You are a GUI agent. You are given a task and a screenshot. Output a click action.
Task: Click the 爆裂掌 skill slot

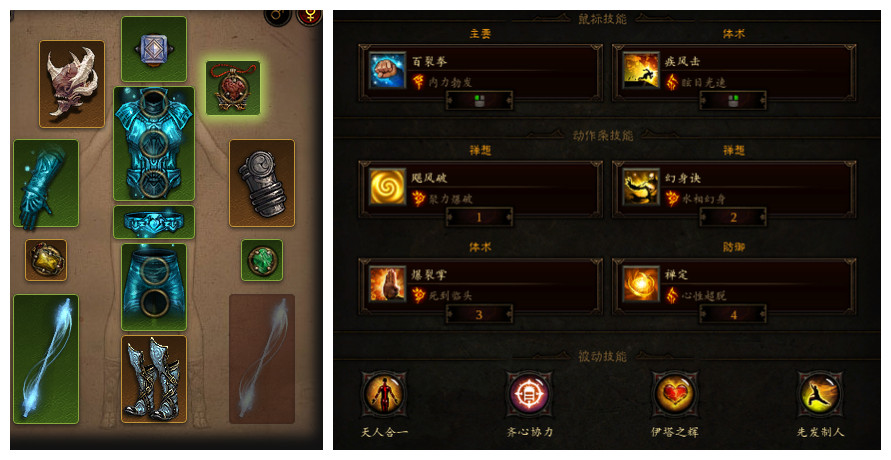click(480, 286)
